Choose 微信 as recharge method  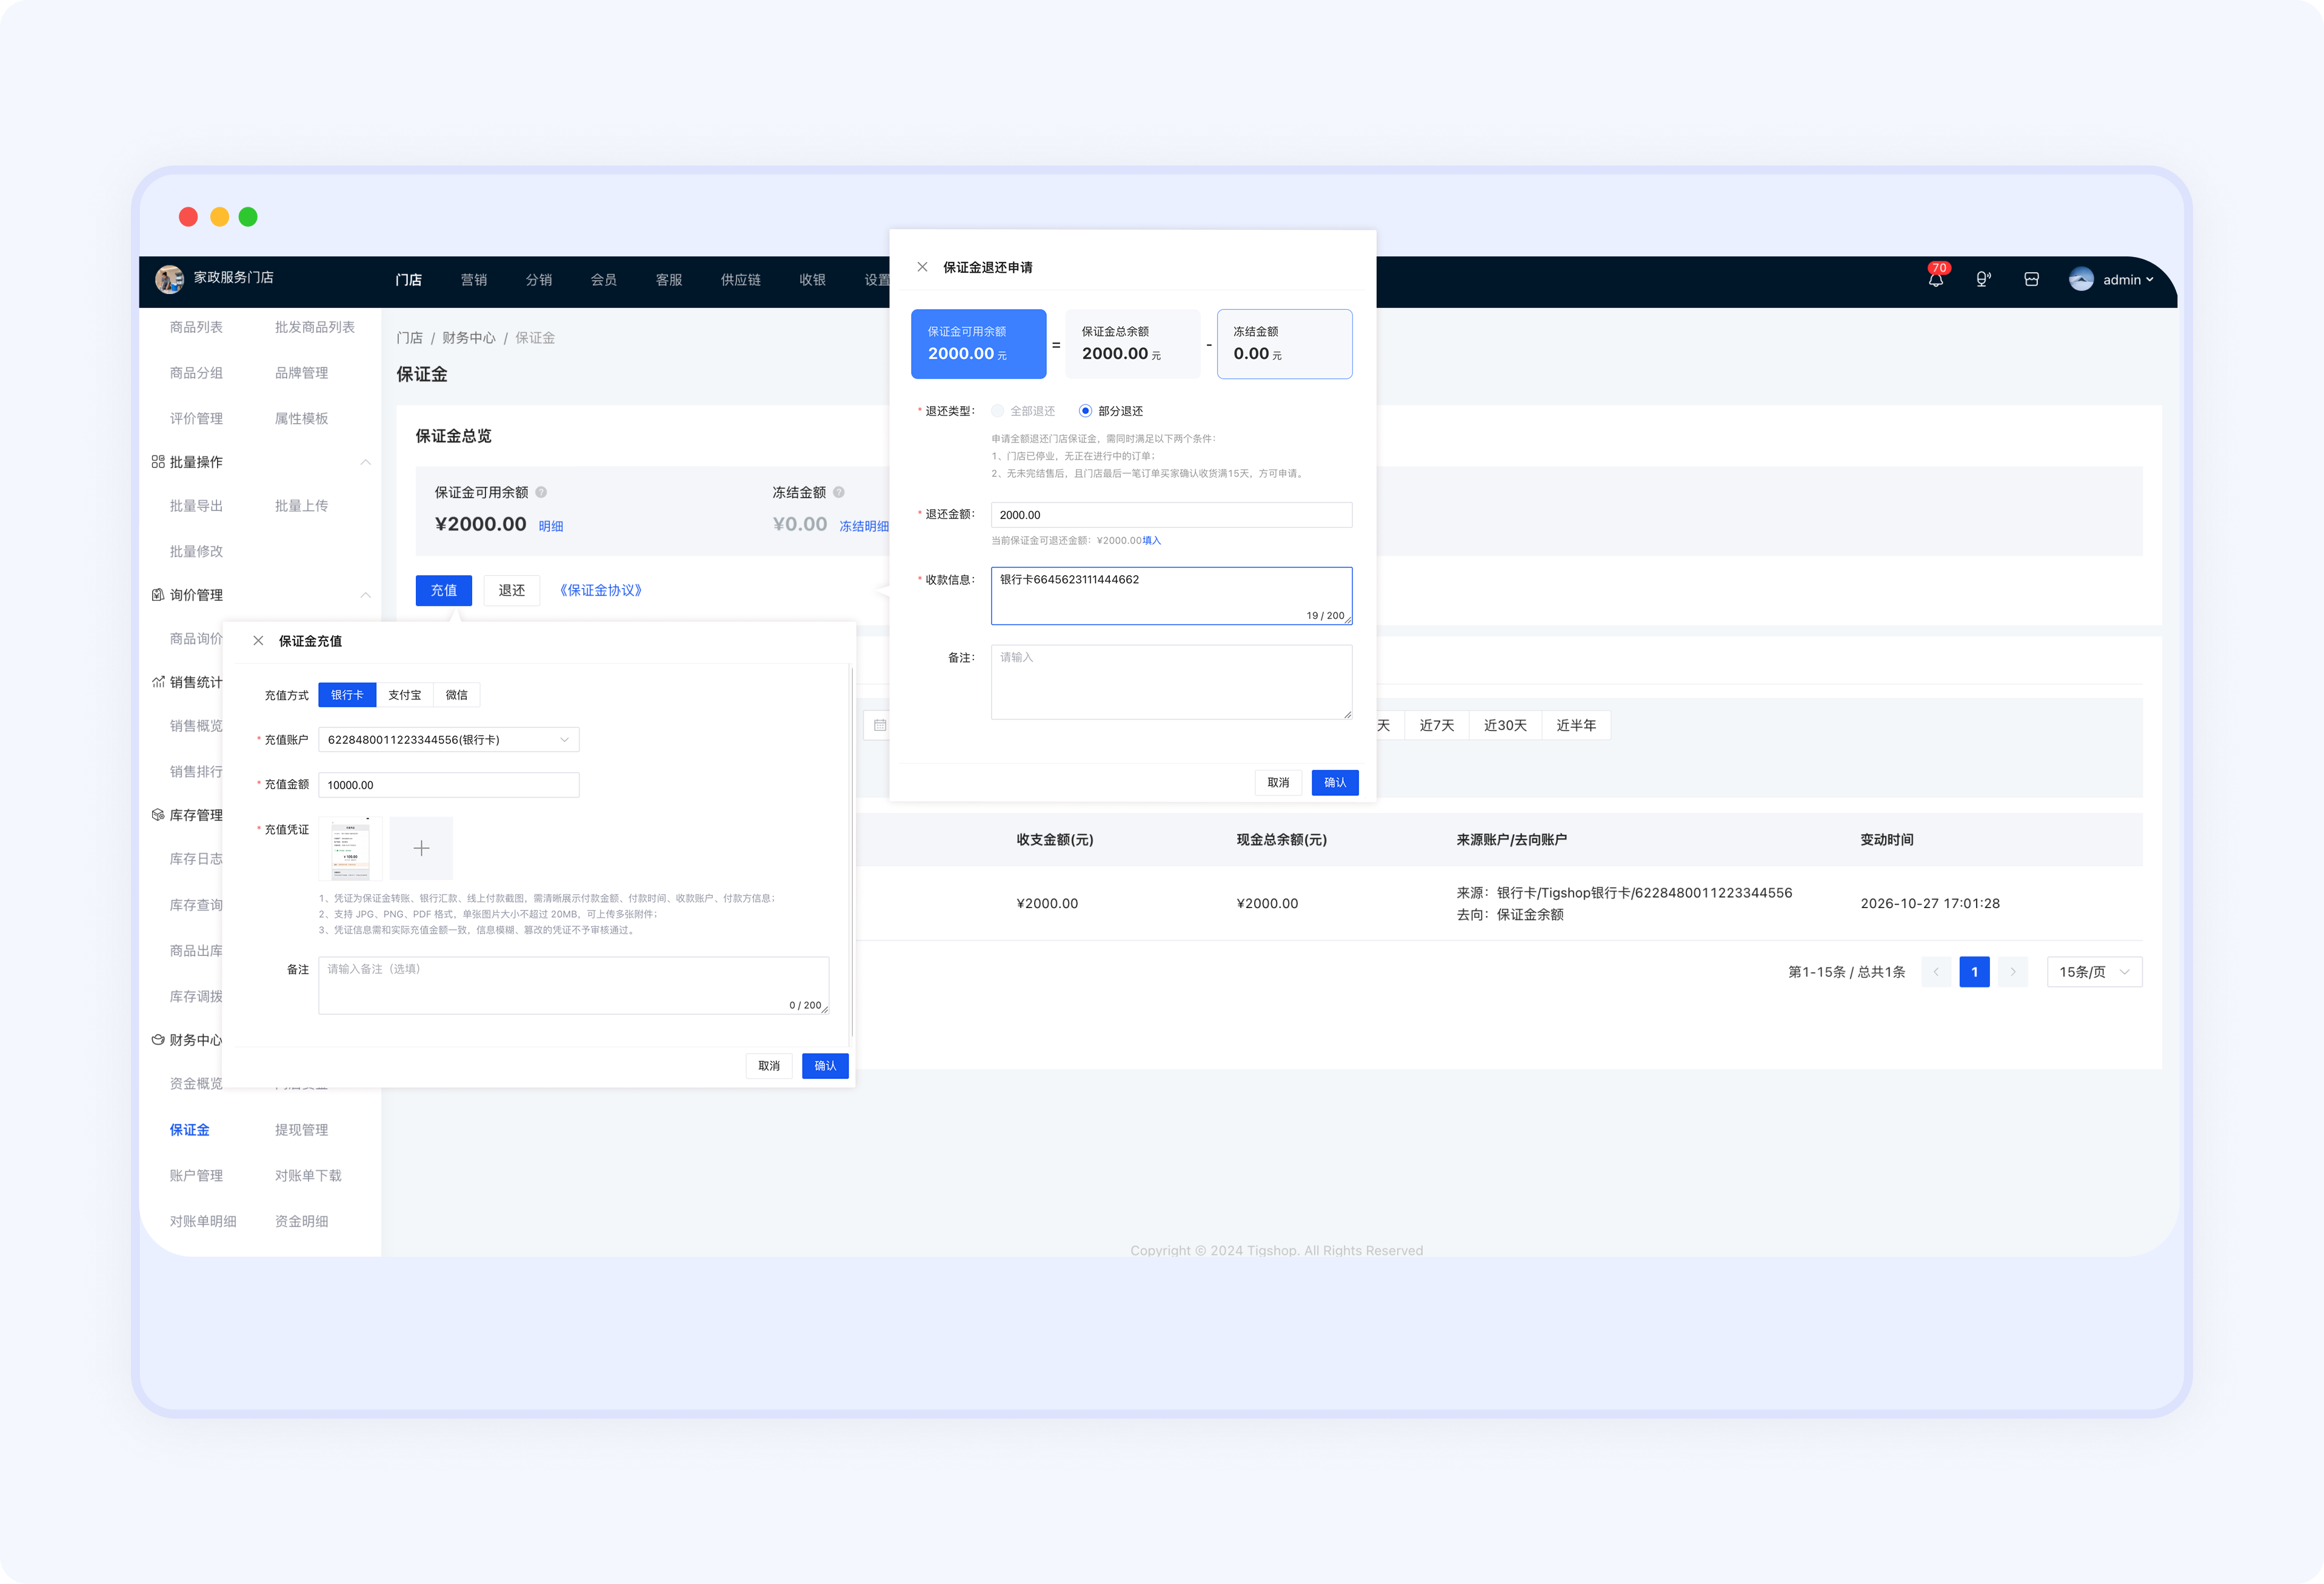coord(457,695)
